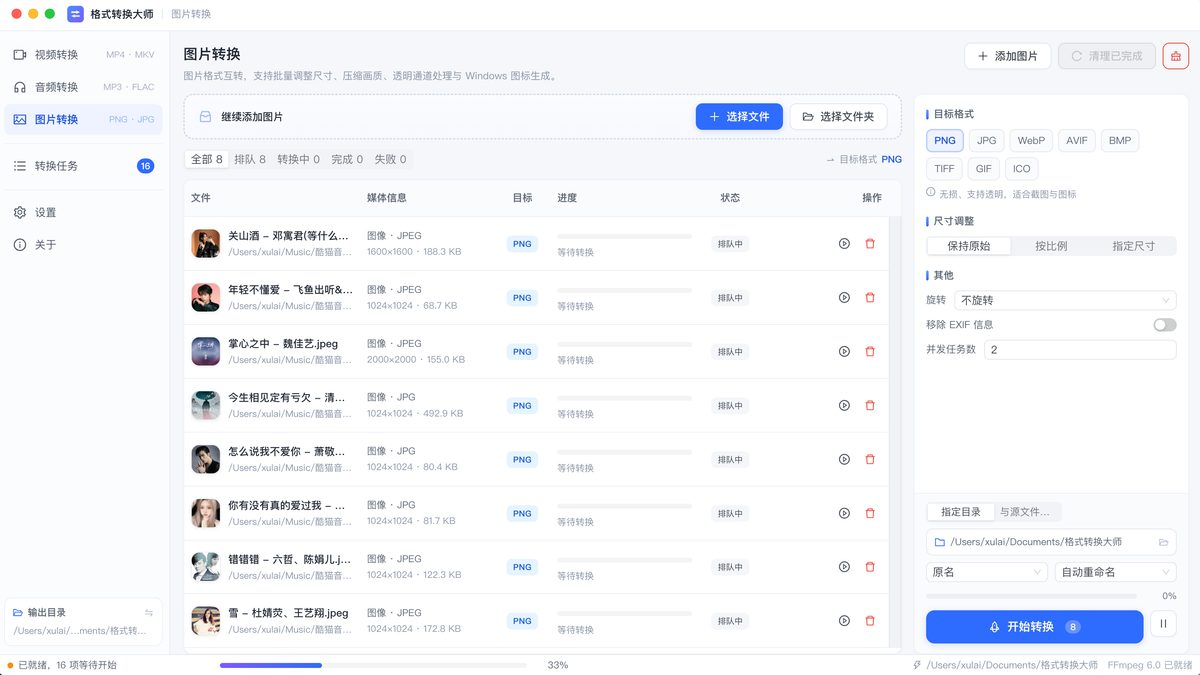Choose 保持原始 size option

click(x=968, y=246)
